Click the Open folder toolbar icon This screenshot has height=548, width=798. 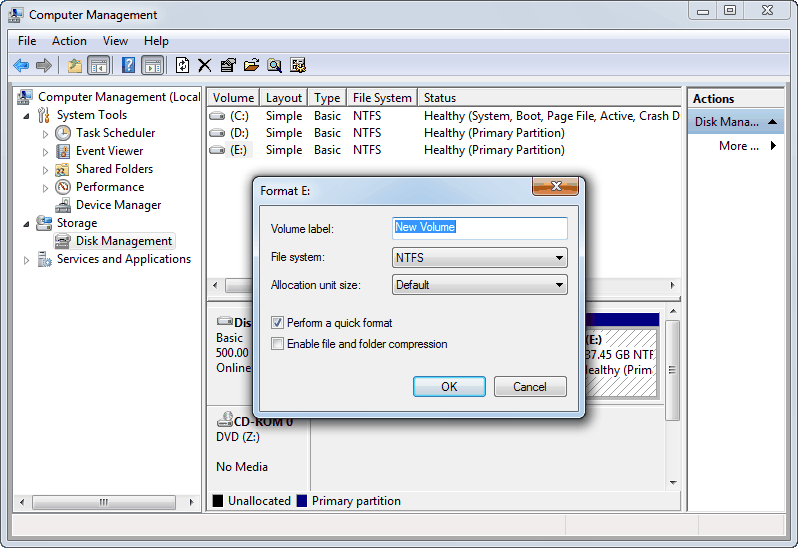pyautogui.click(x=251, y=65)
